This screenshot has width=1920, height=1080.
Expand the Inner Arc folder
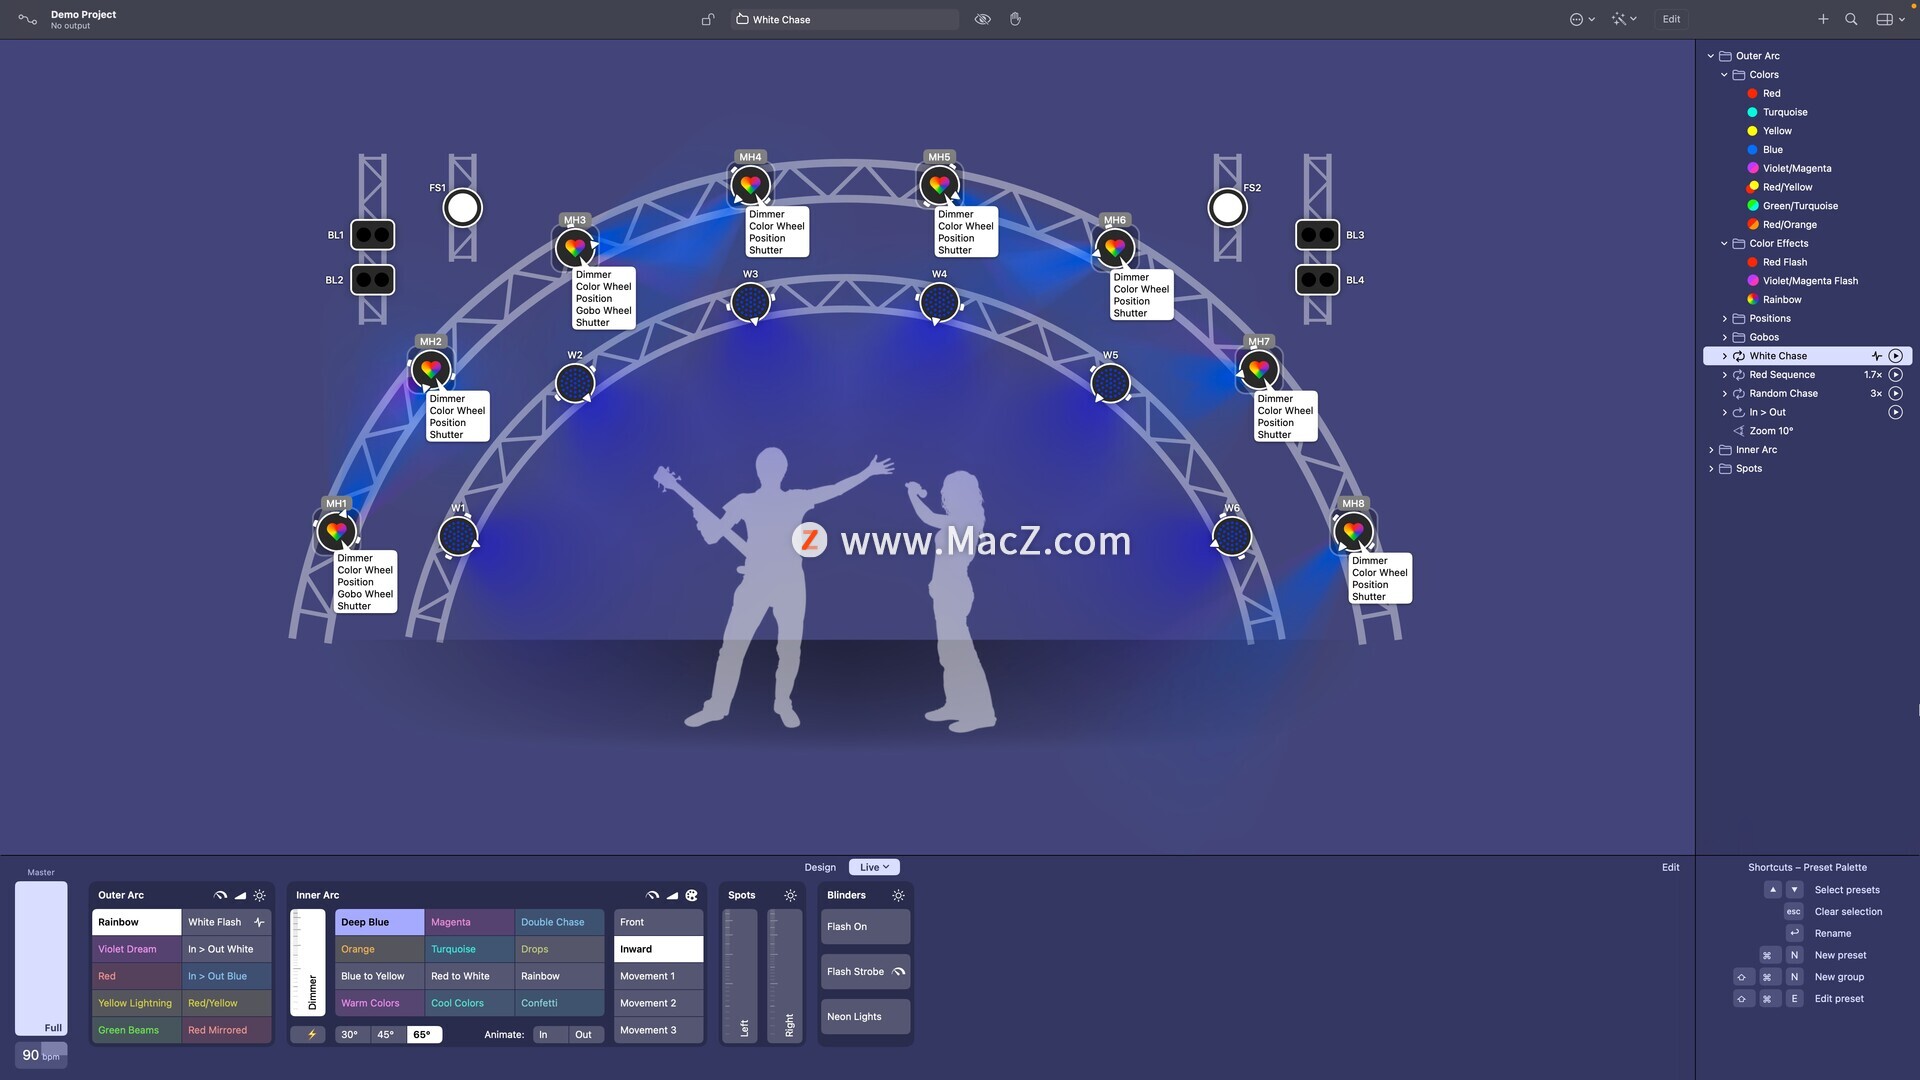pos(1711,450)
